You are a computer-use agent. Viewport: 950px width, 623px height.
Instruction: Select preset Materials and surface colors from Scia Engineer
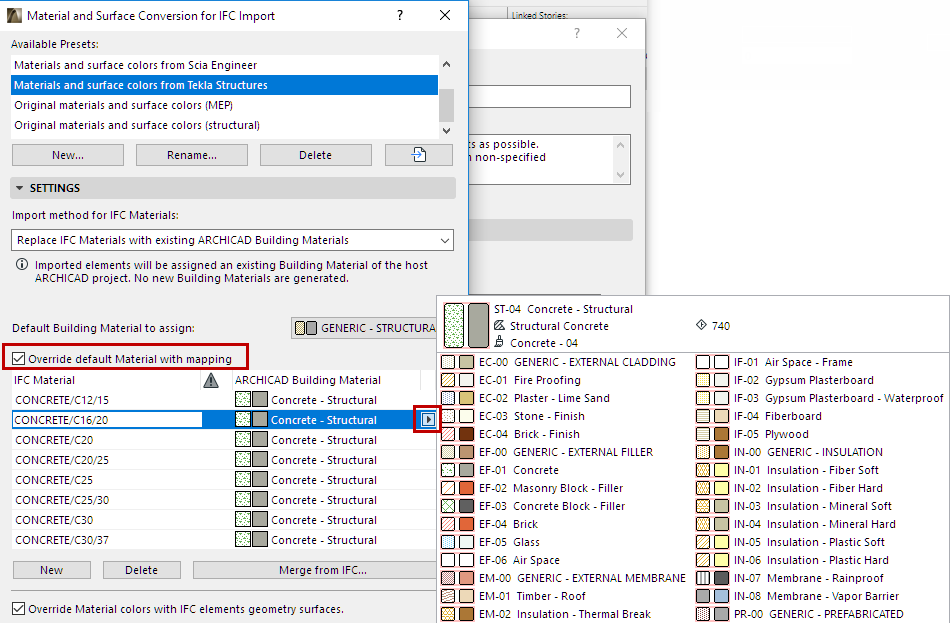[x=224, y=65]
